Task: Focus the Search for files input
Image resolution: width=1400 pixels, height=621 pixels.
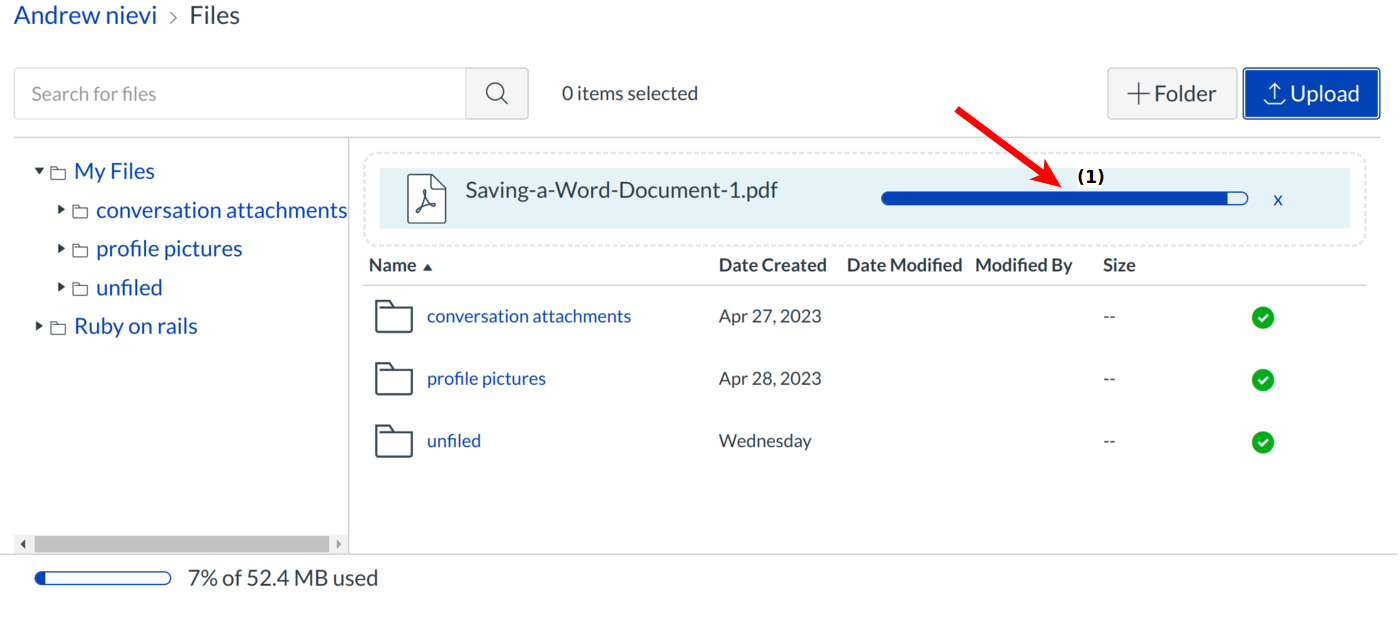Action: point(240,94)
